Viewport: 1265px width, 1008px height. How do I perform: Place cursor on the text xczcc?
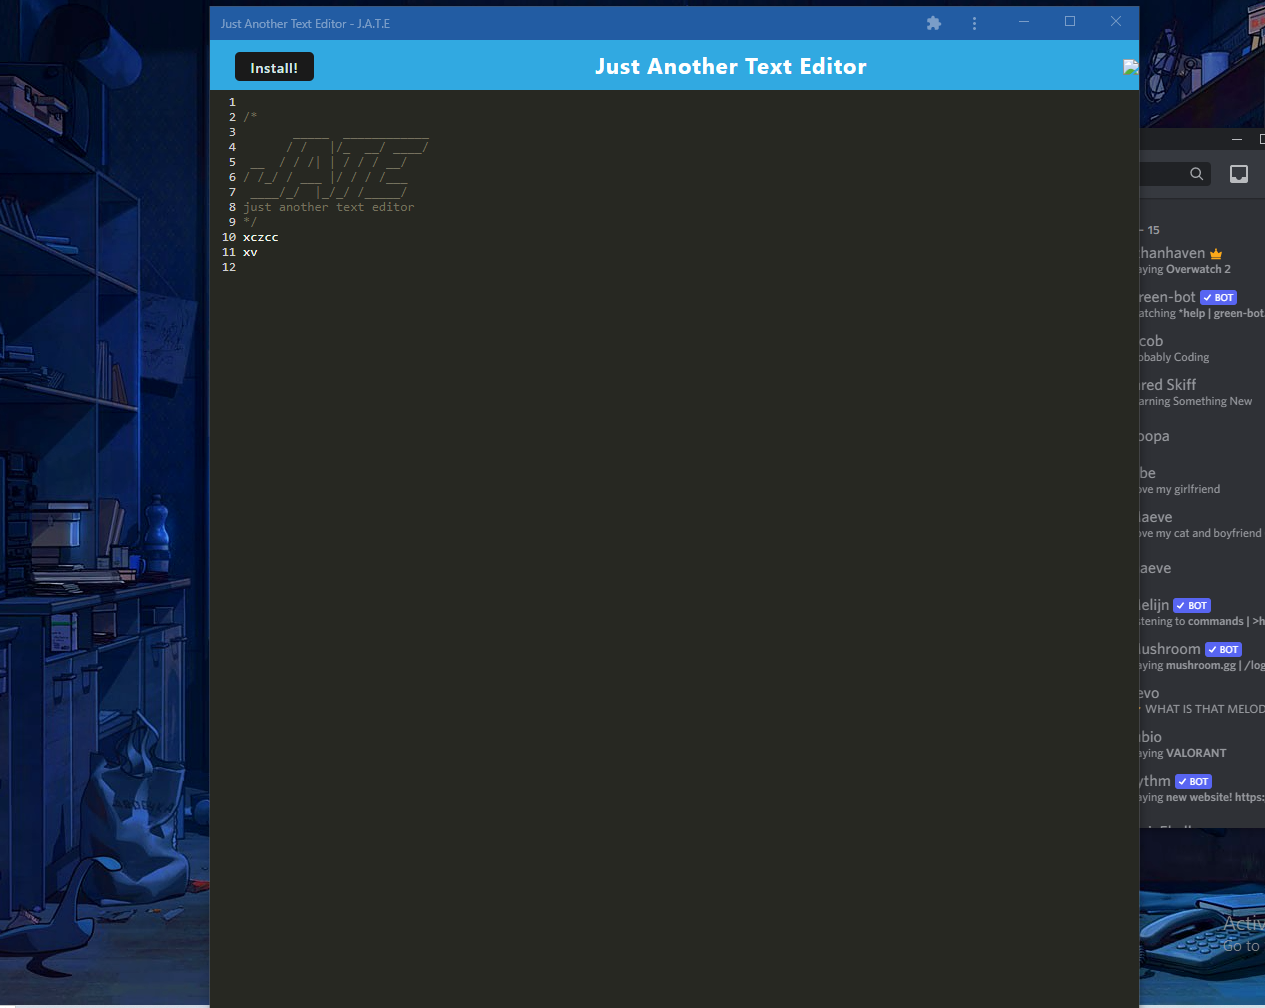(260, 237)
